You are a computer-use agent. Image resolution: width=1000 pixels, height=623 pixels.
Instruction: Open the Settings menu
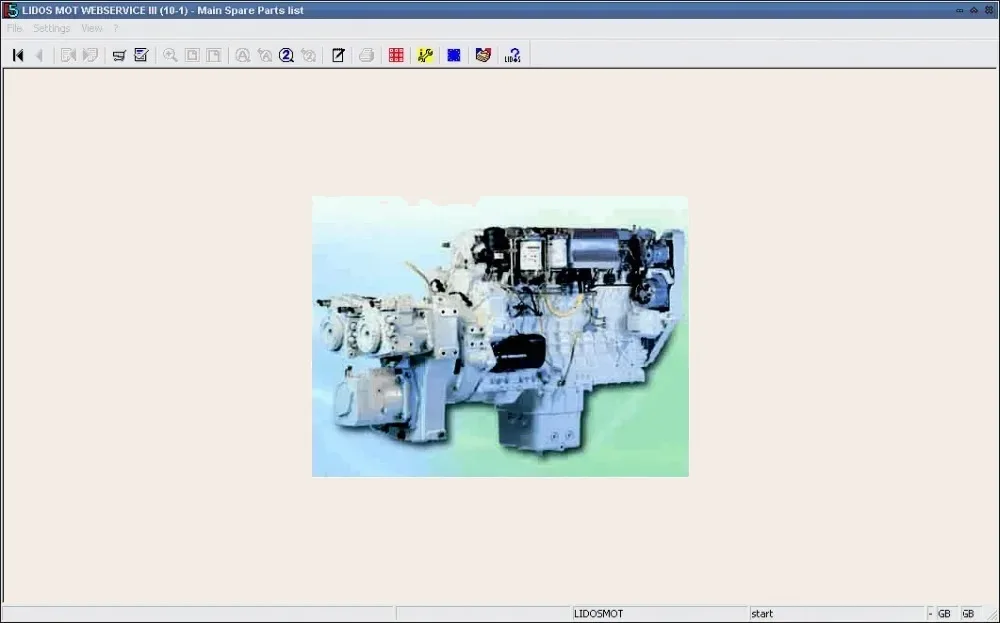pos(52,28)
